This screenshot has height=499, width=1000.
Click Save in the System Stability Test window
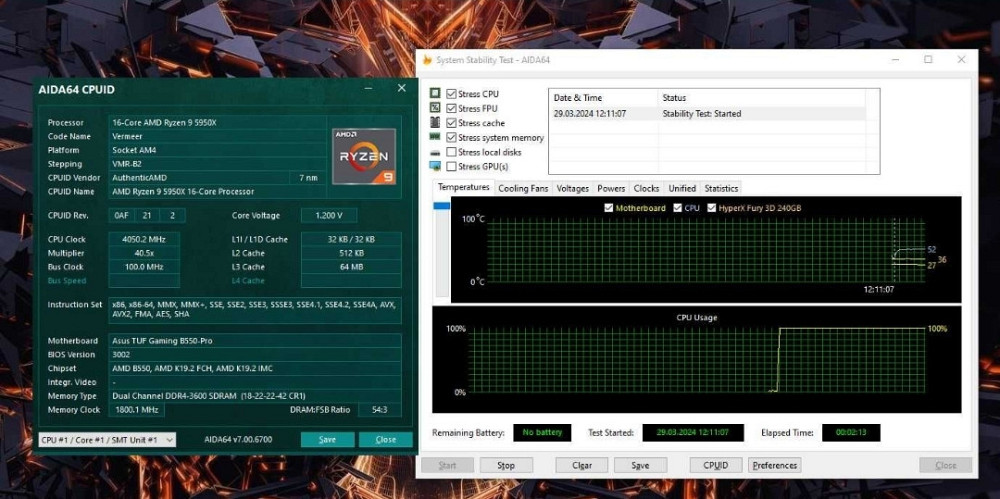640,465
